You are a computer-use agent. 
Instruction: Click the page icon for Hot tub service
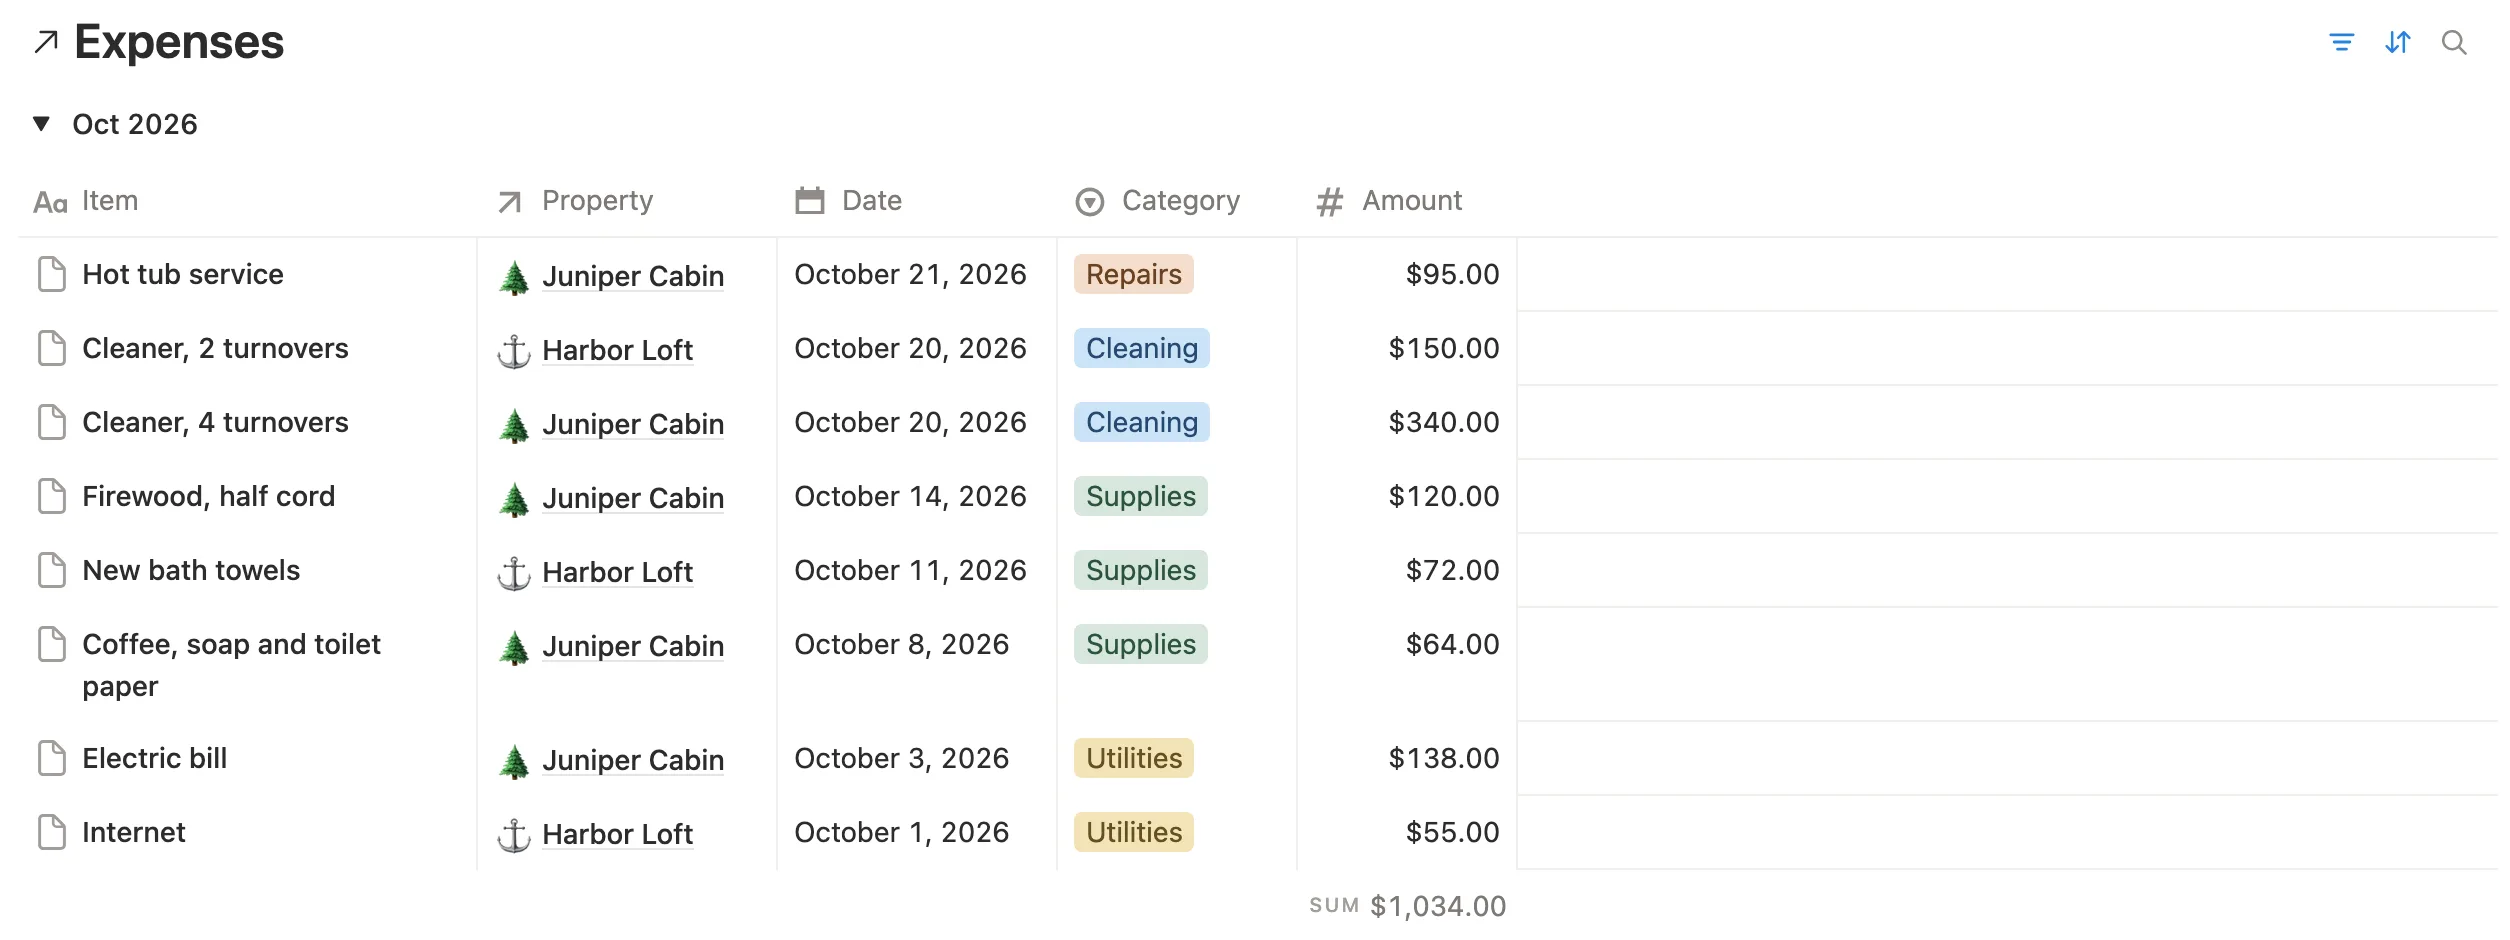pos(52,274)
